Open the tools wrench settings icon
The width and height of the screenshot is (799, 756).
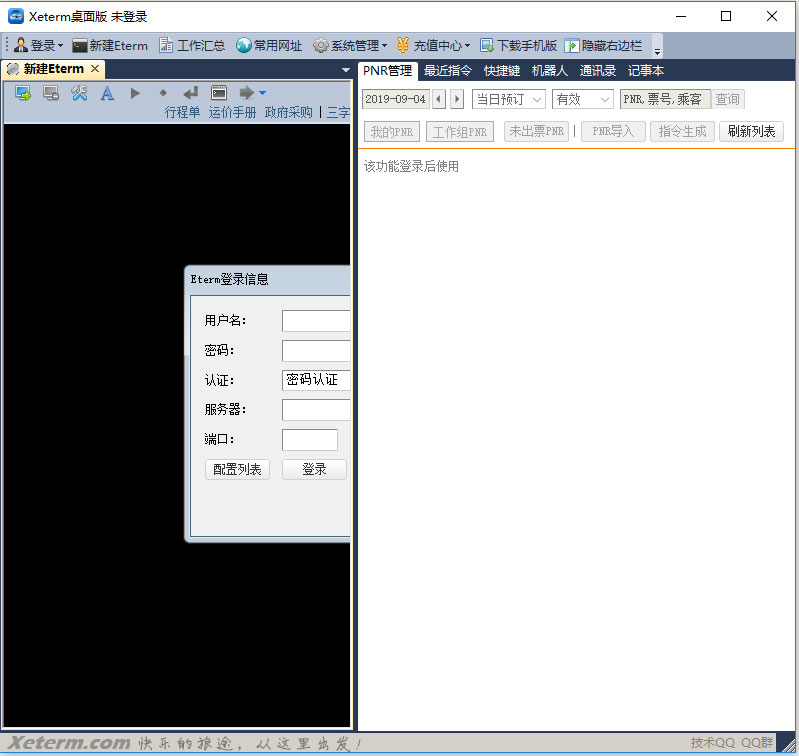[79, 93]
